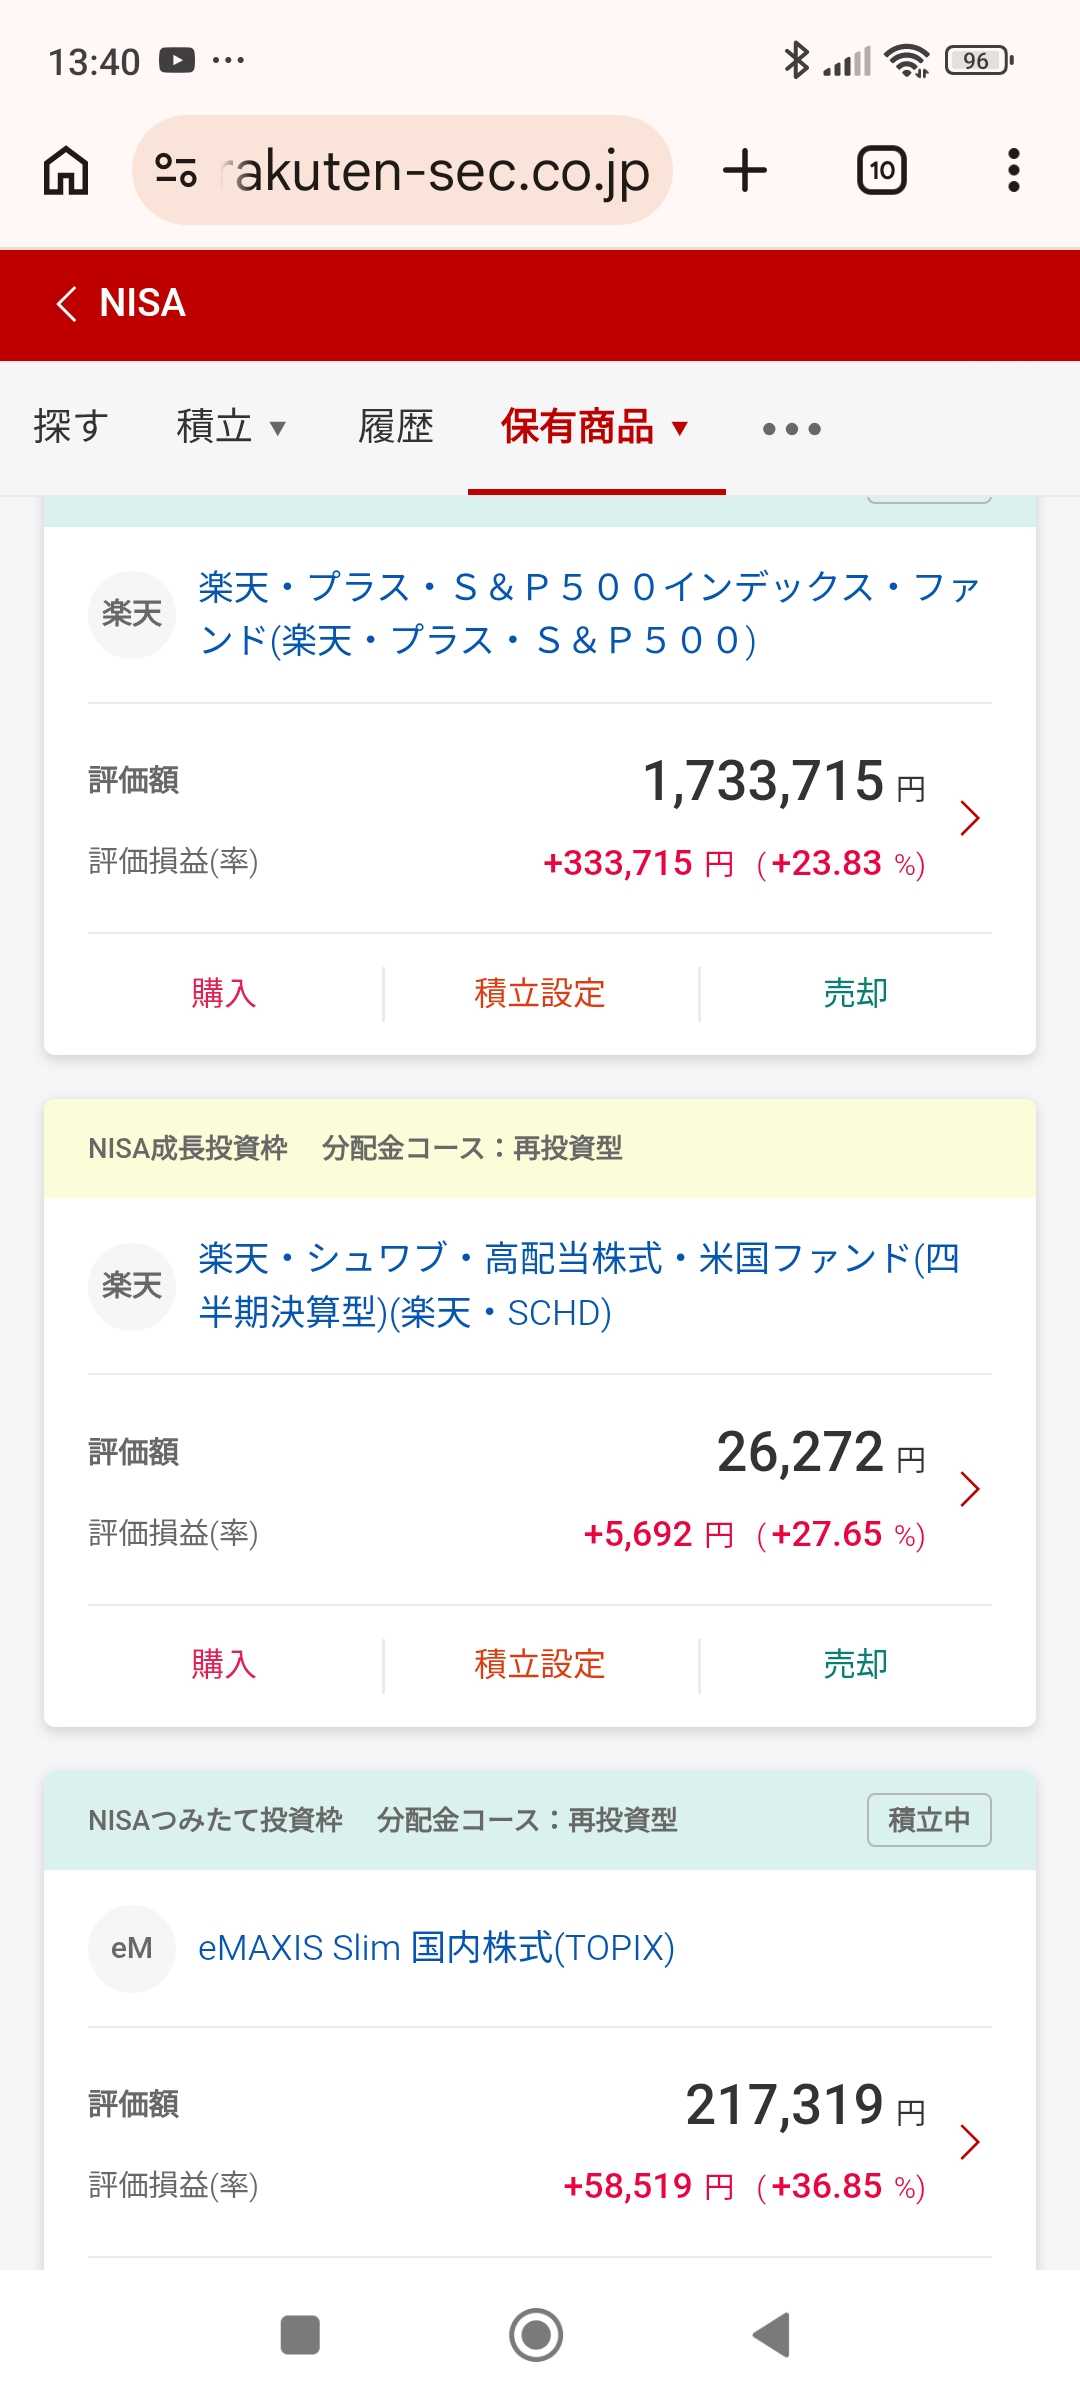Expand the 保有商品 dropdown menu
Screen dimensions: 1080x2400
595,427
